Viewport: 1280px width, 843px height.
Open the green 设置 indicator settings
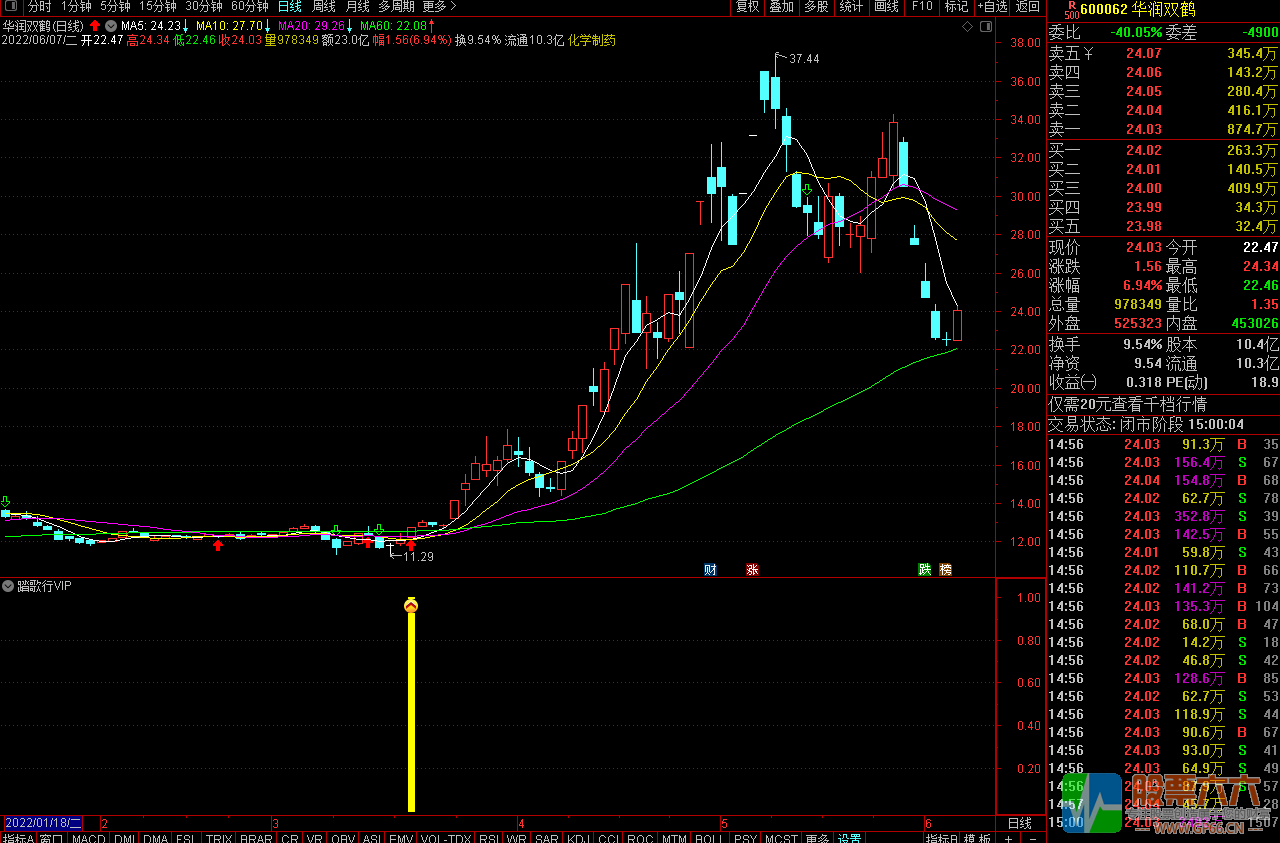click(849, 838)
